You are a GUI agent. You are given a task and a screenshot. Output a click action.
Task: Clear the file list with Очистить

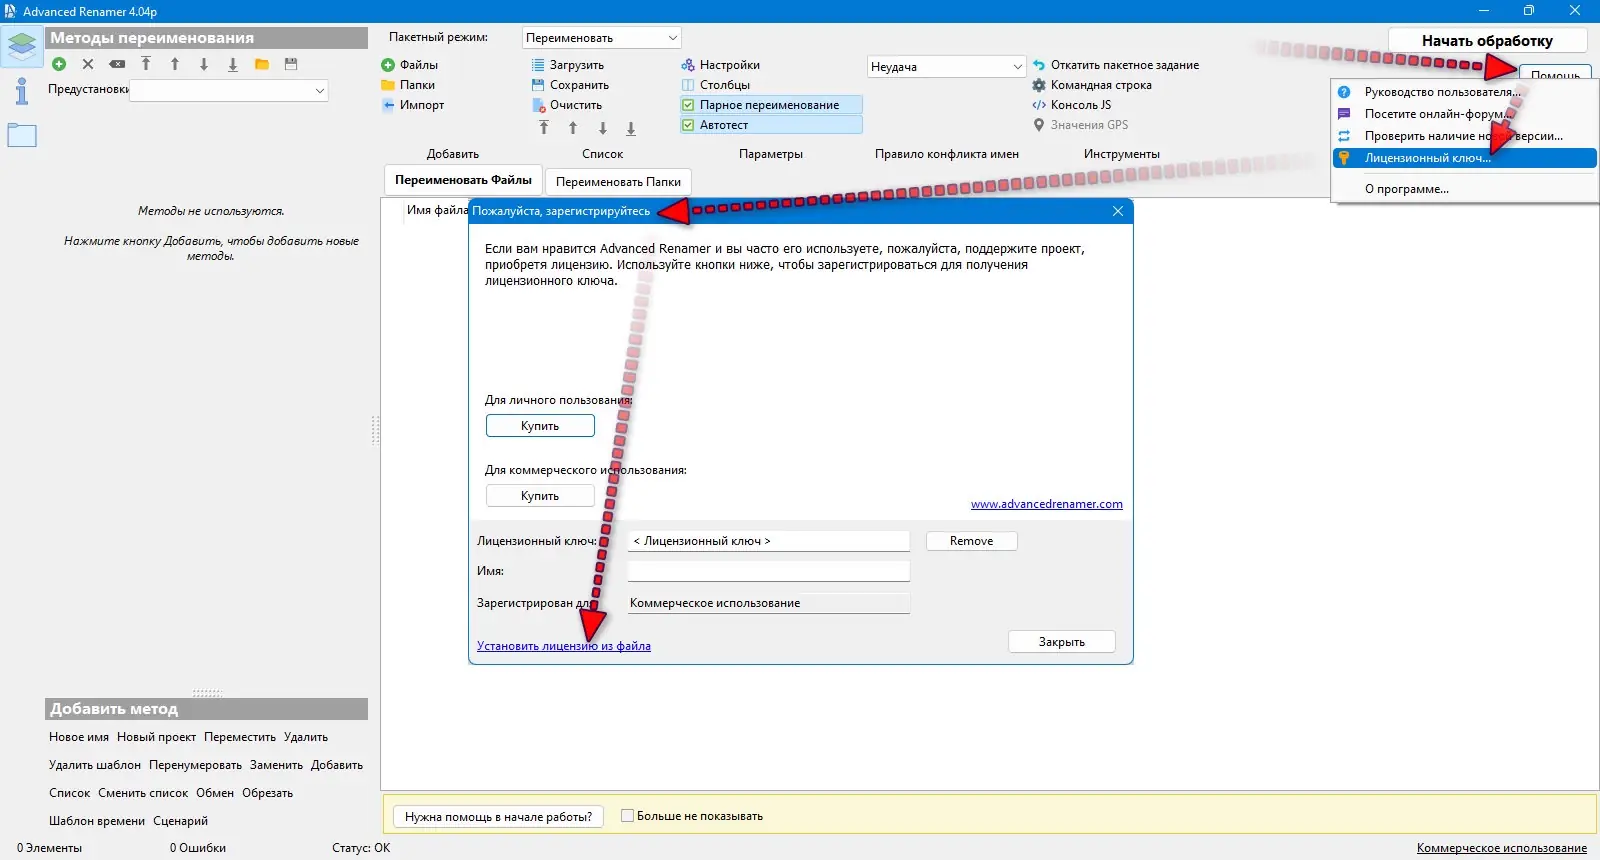566,105
